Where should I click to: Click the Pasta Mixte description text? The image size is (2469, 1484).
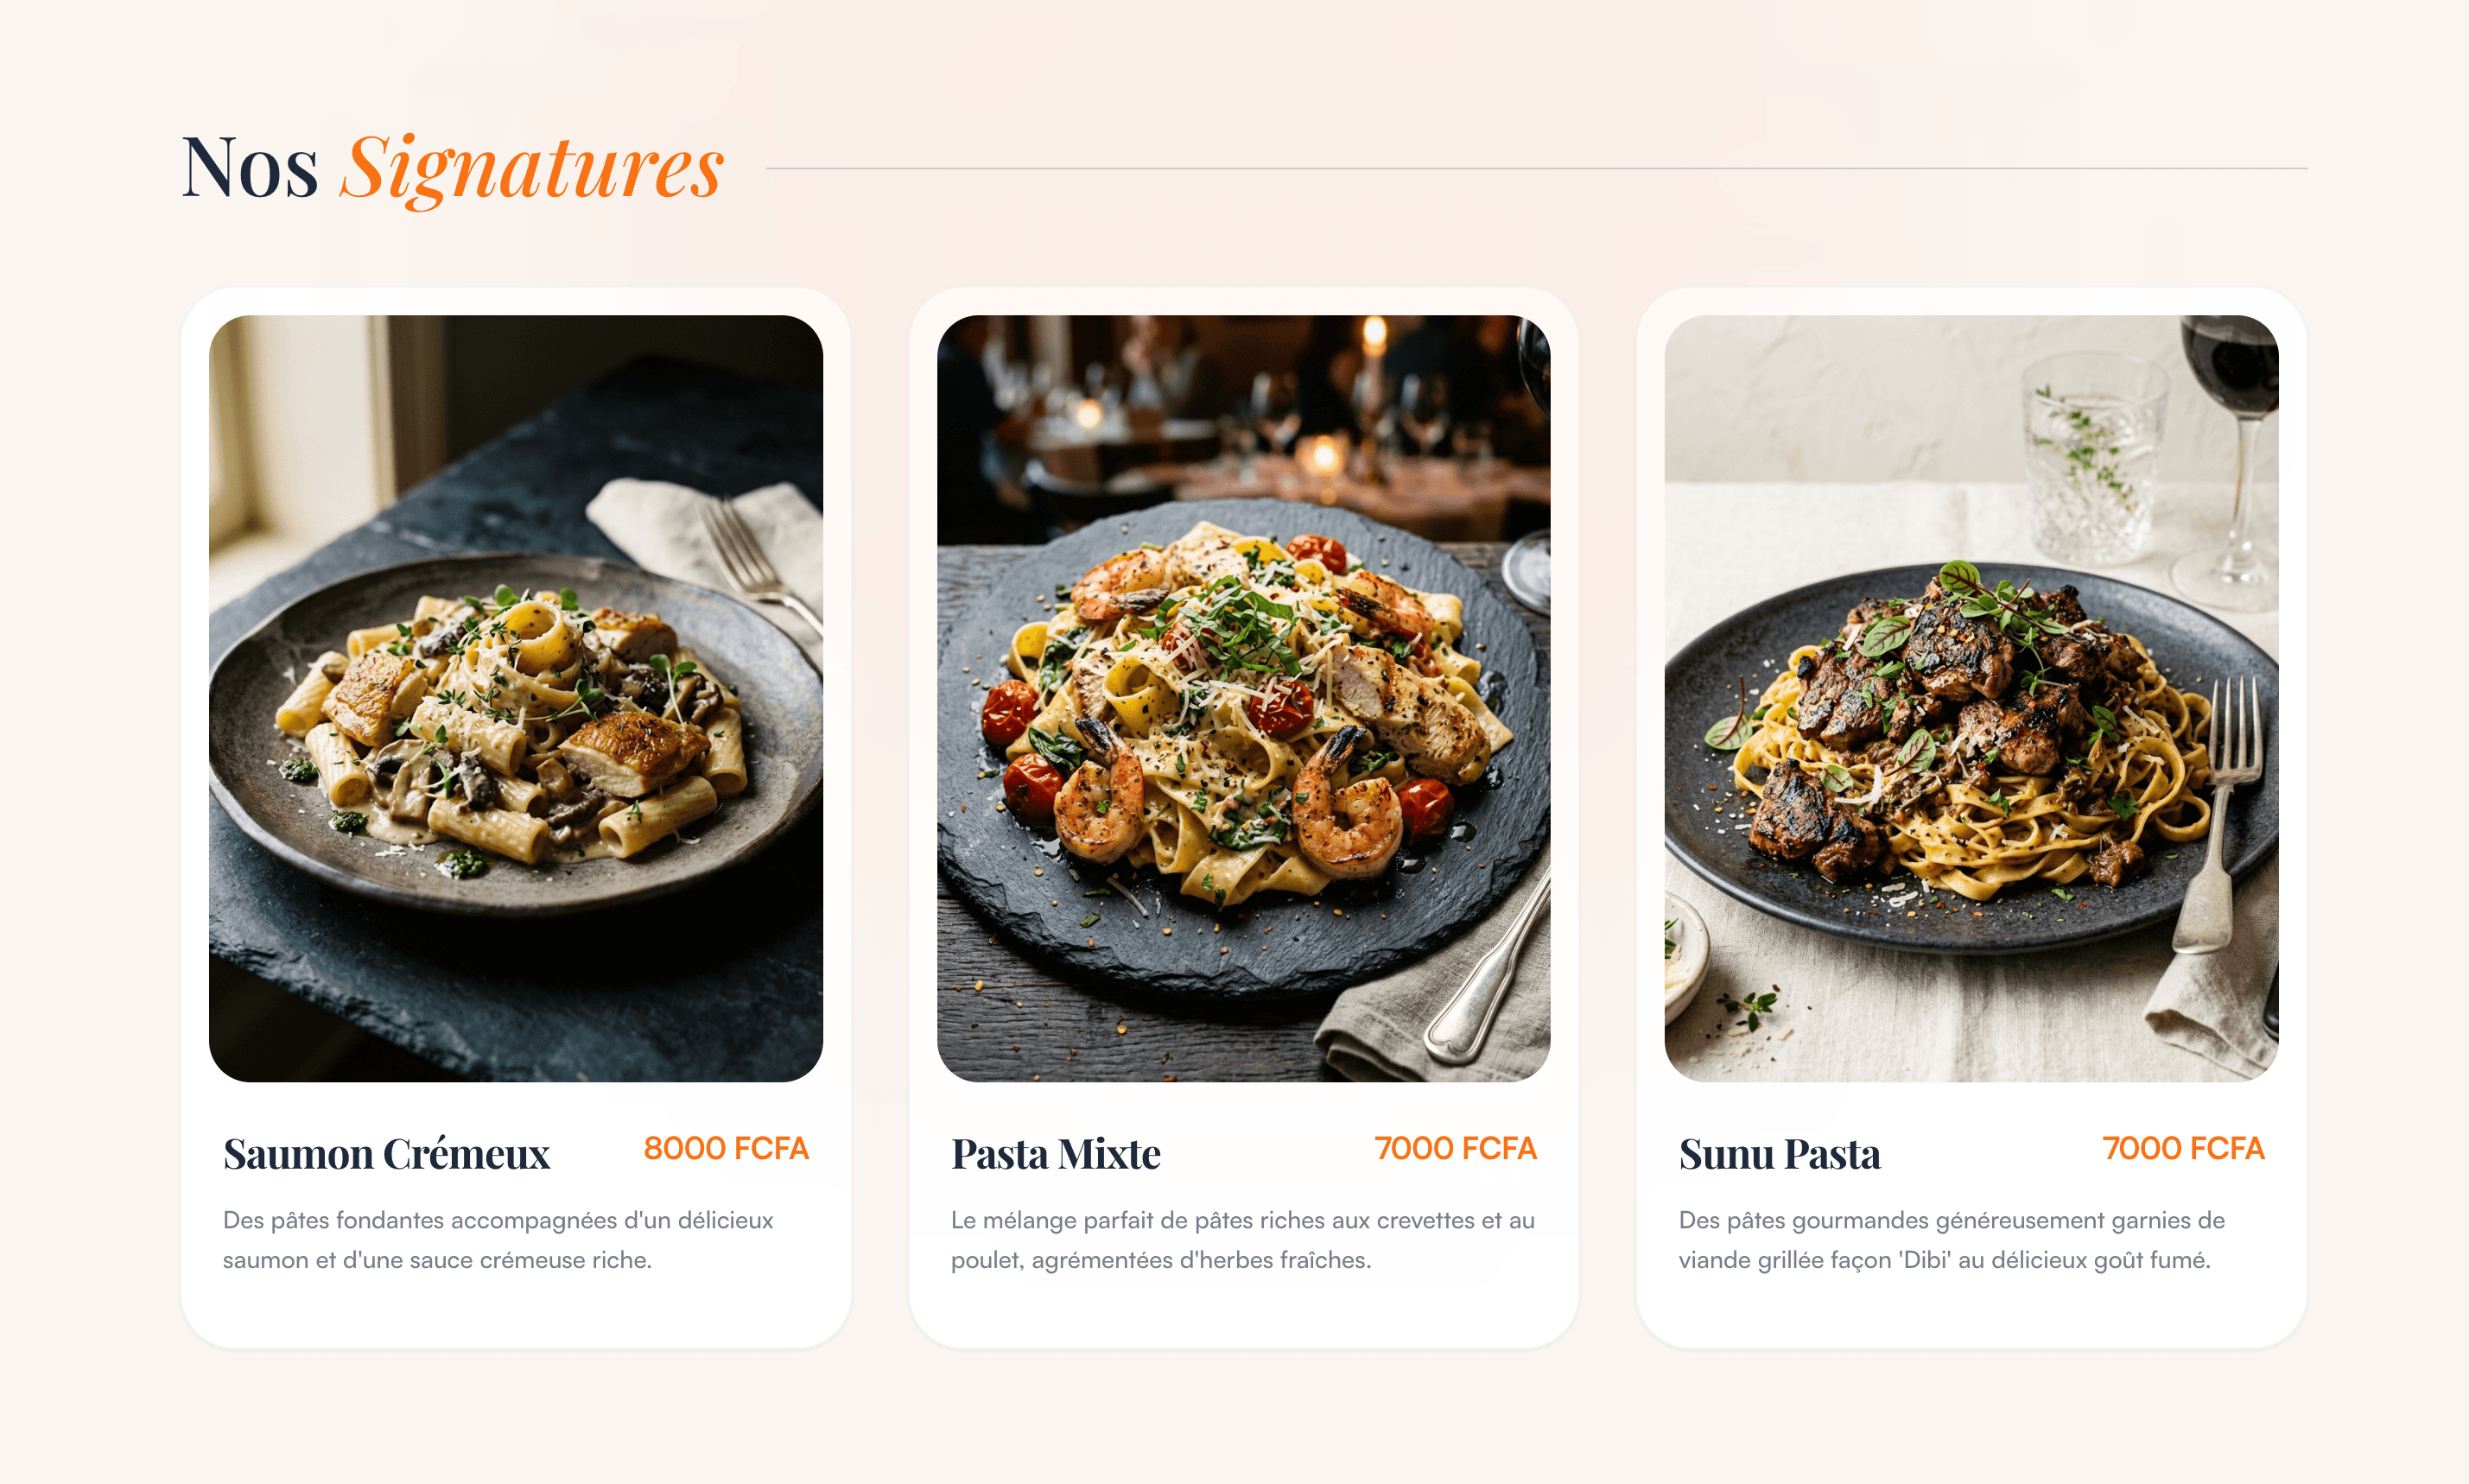click(x=1243, y=1240)
